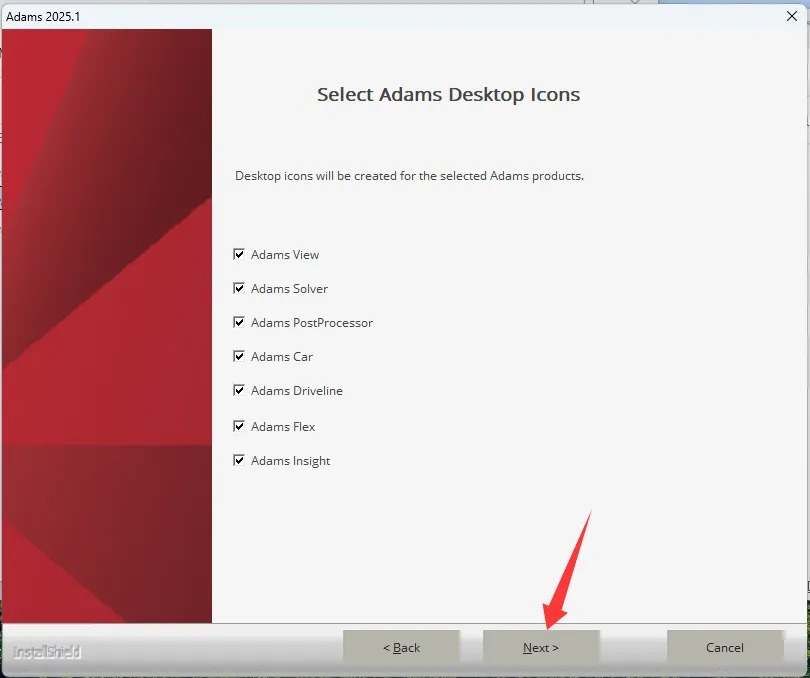Cancel the Adams installation
The image size is (810, 678).
(725, 648)
